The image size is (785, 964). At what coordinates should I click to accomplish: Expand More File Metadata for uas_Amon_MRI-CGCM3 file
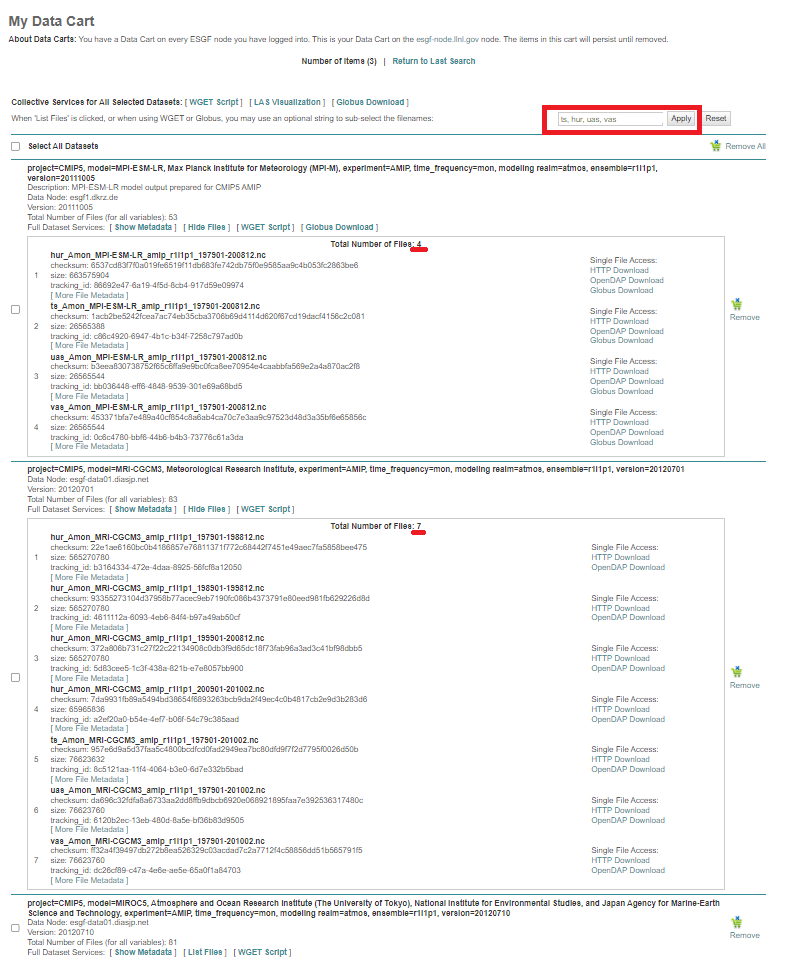pyautogui.click(x=89, y=829)
